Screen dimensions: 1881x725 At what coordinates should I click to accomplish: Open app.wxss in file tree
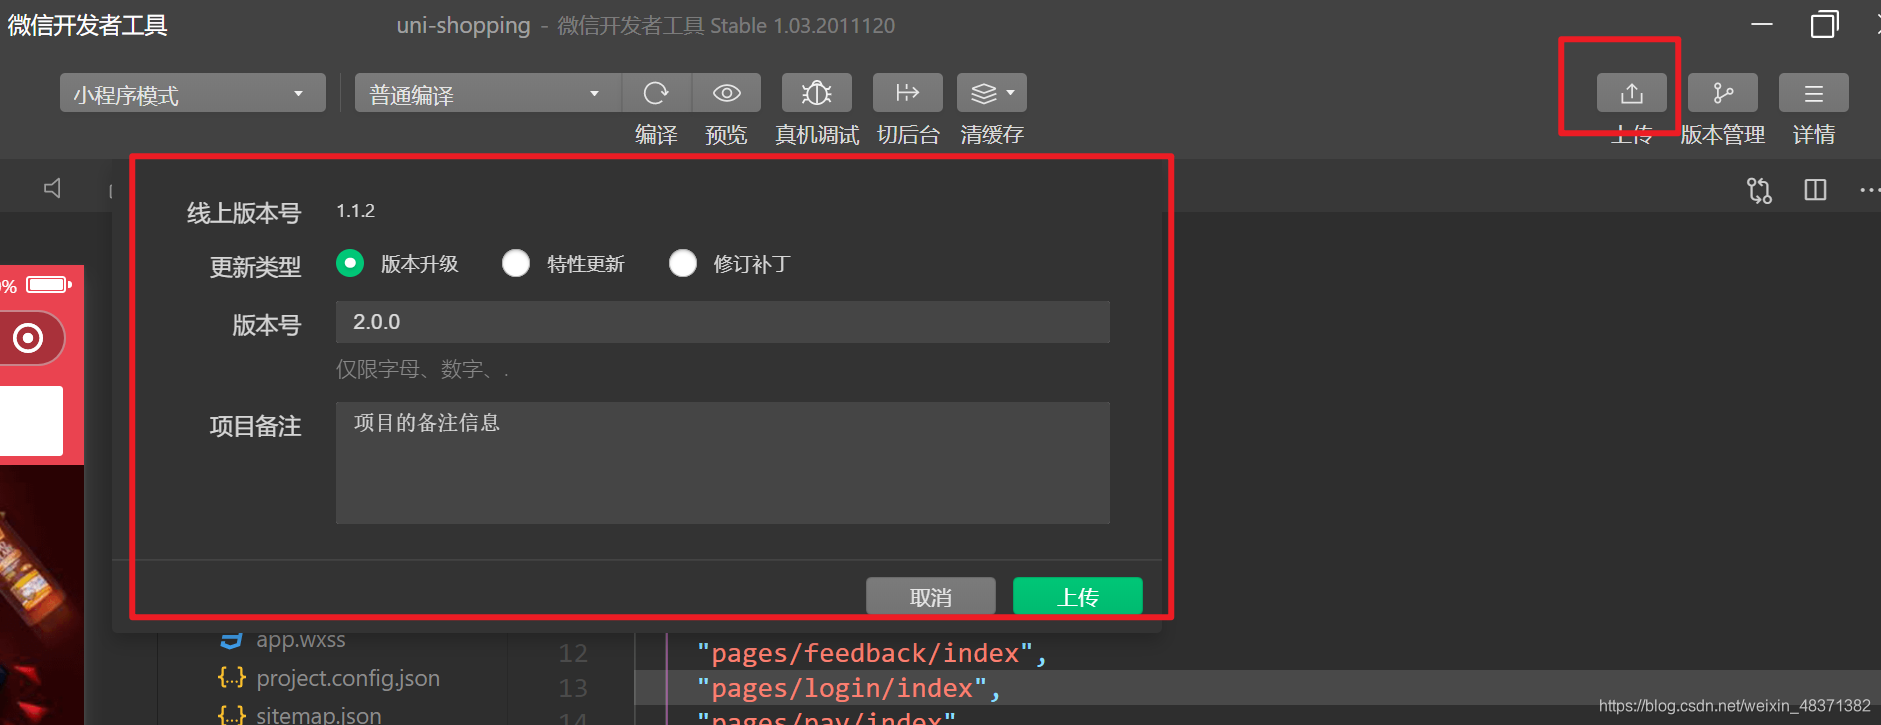300,639
